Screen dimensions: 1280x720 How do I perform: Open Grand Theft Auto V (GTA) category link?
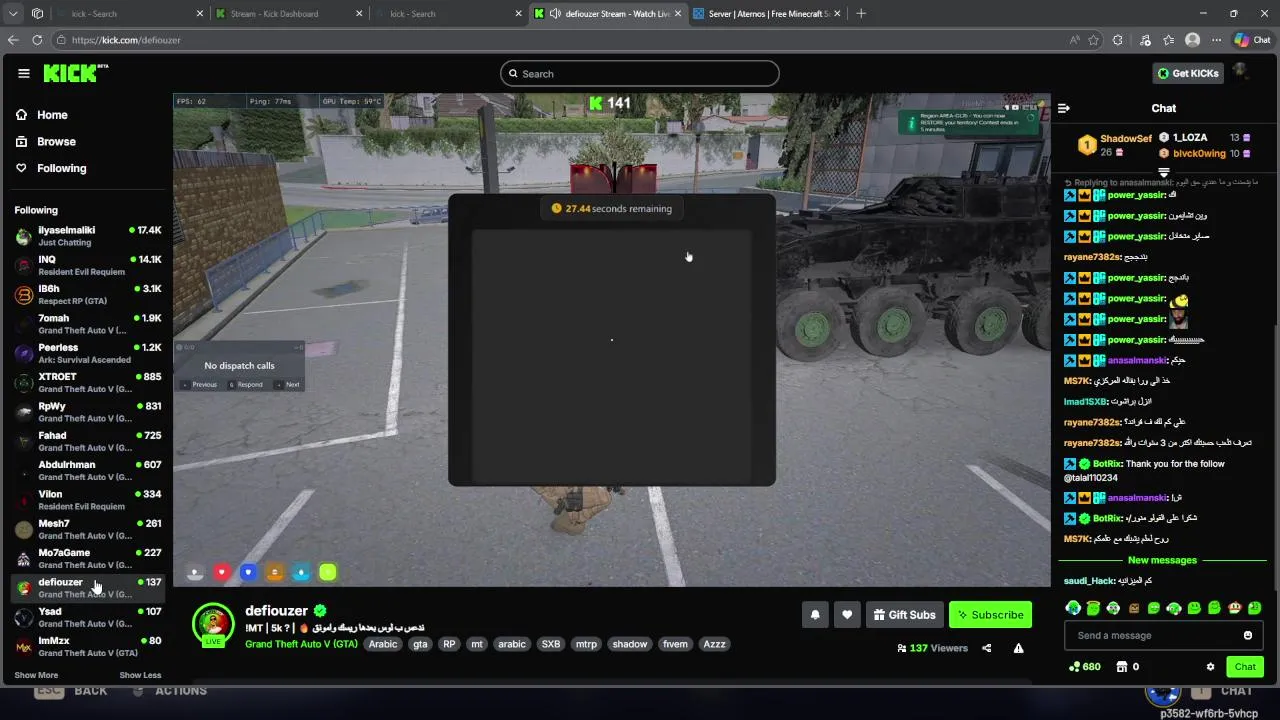click(x=301, y=644)
